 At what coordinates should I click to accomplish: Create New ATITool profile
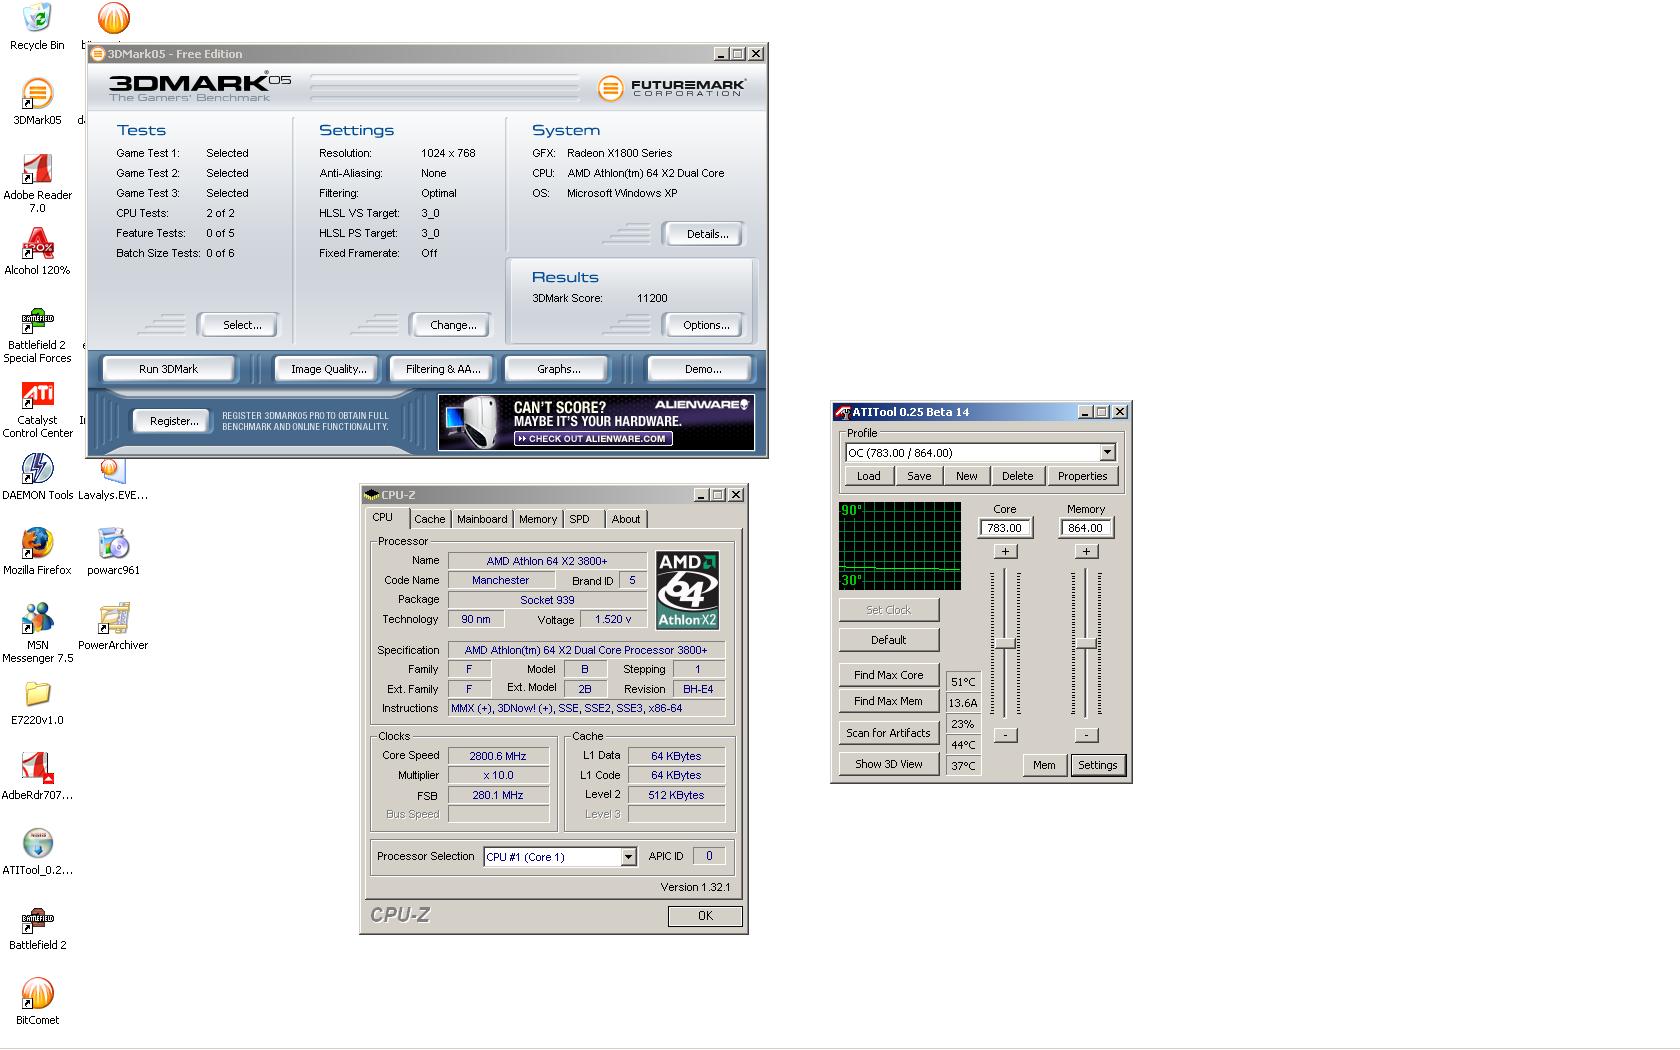tap(967, 476)
